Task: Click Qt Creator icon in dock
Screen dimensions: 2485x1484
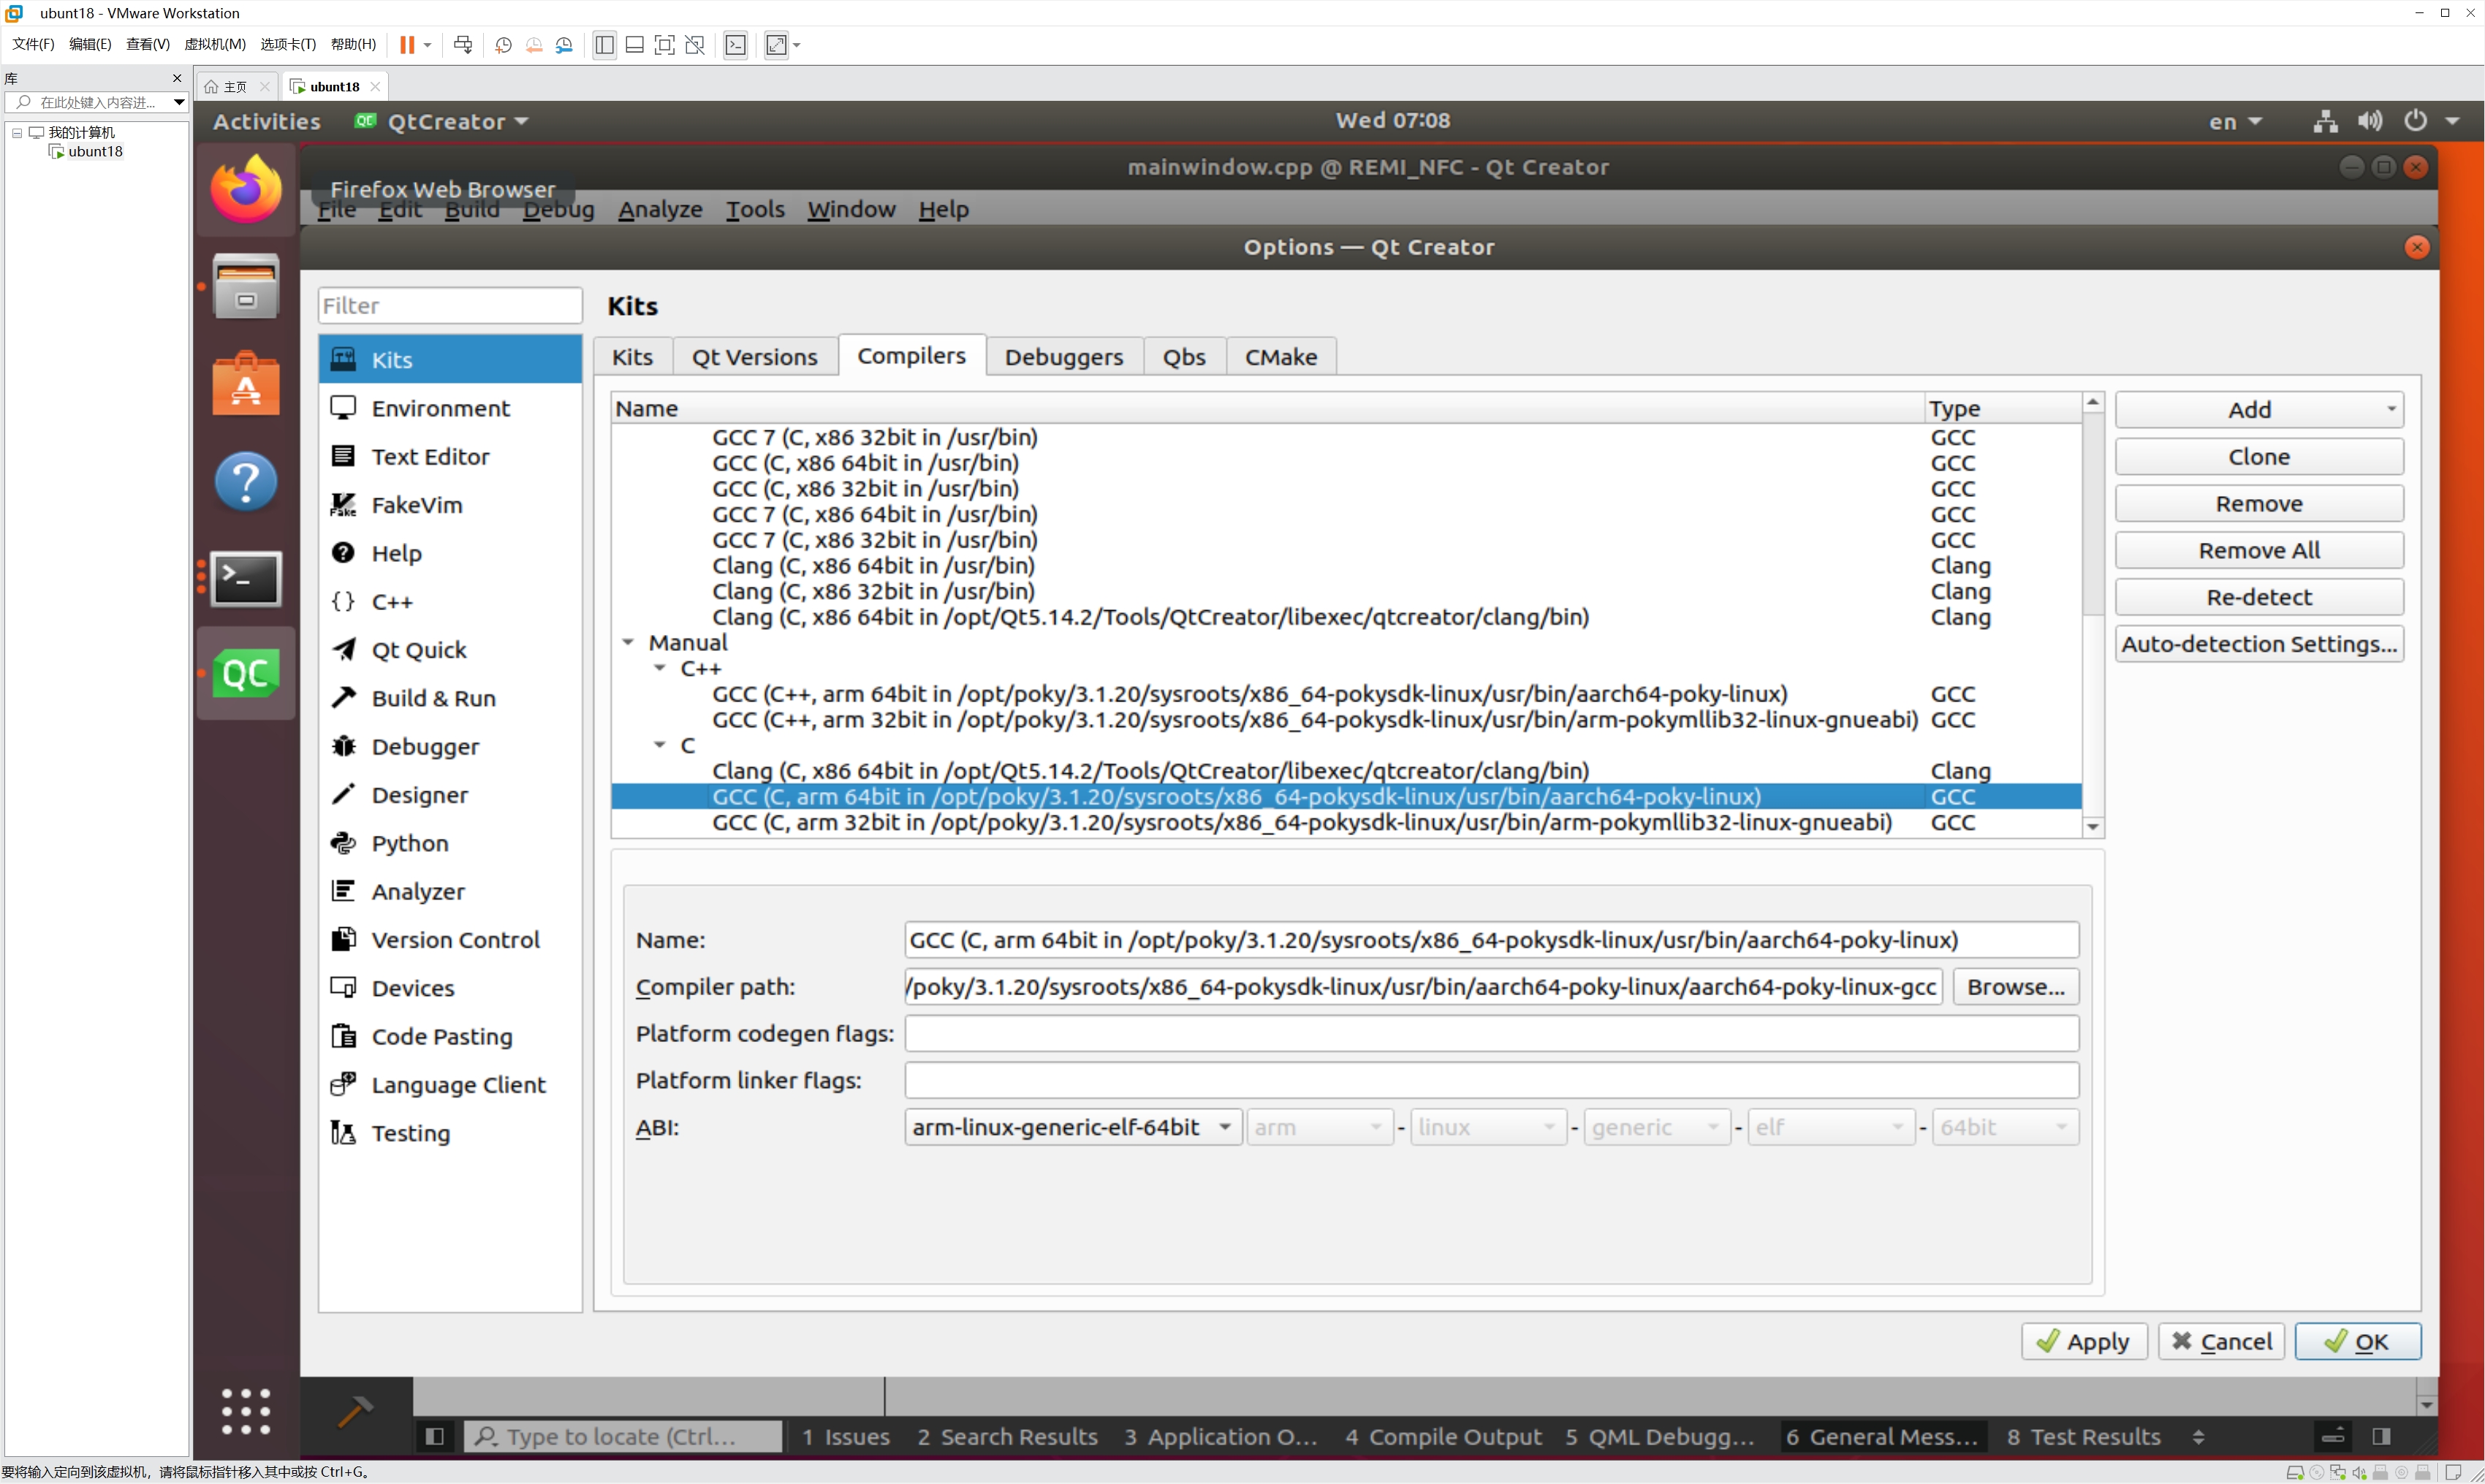Action: click(x=246, y=674)
